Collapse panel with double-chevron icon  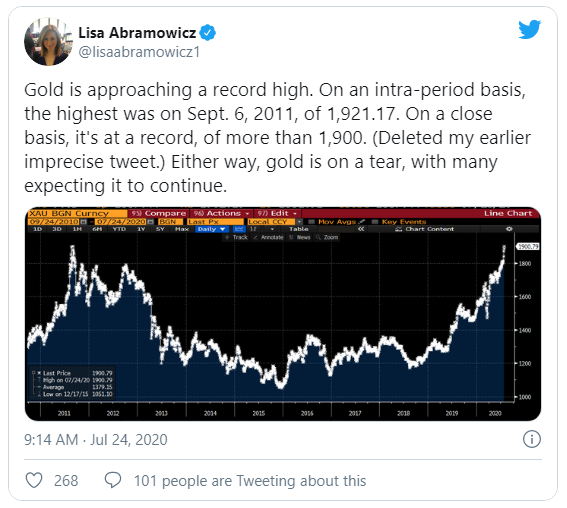point(361,229)
